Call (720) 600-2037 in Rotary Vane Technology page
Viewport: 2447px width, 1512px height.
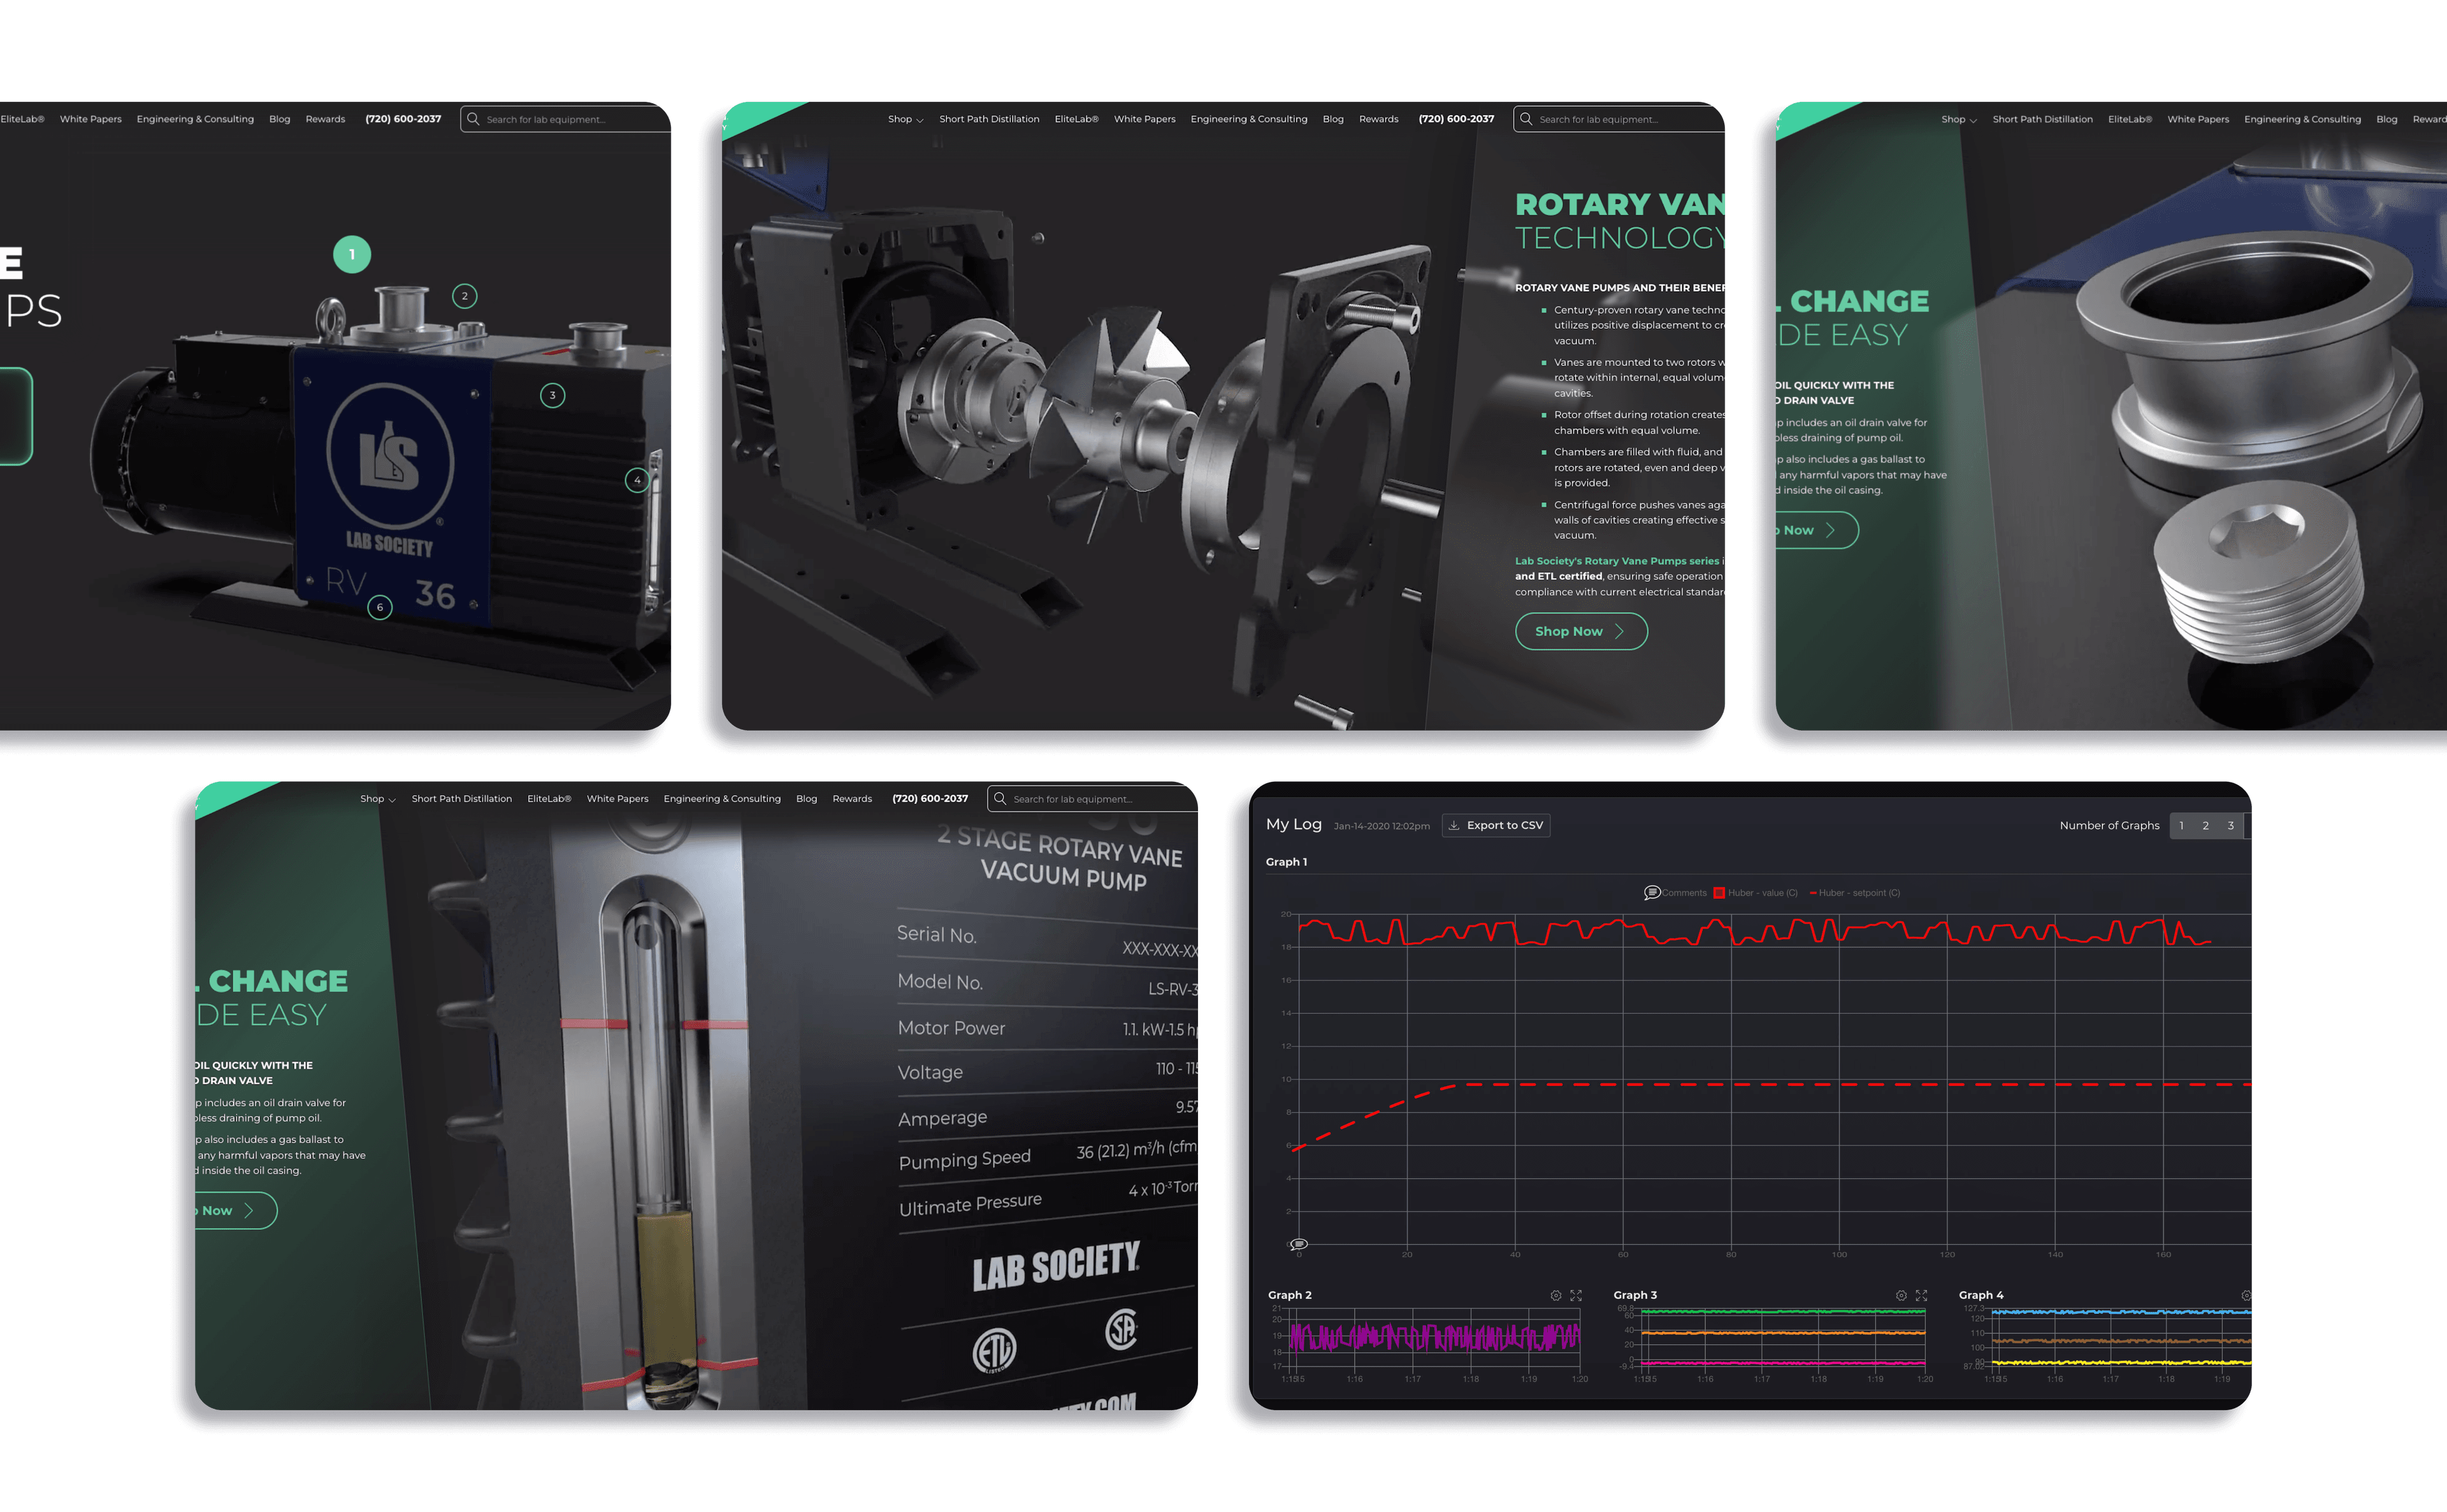click(x=1456, y=119)
